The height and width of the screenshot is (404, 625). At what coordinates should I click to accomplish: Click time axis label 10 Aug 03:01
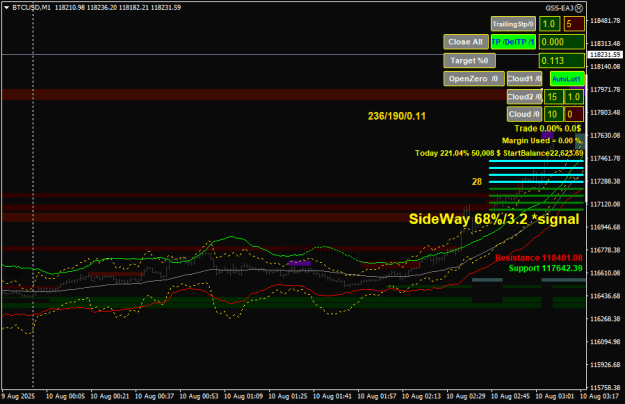[555, 396]
